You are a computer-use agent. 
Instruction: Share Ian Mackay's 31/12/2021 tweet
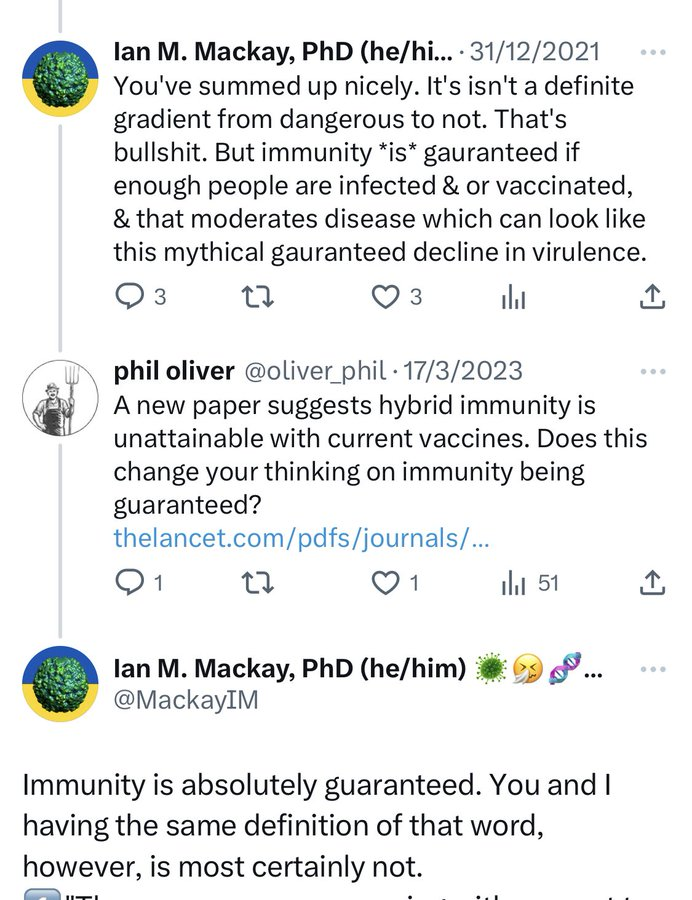coord(651,296)
